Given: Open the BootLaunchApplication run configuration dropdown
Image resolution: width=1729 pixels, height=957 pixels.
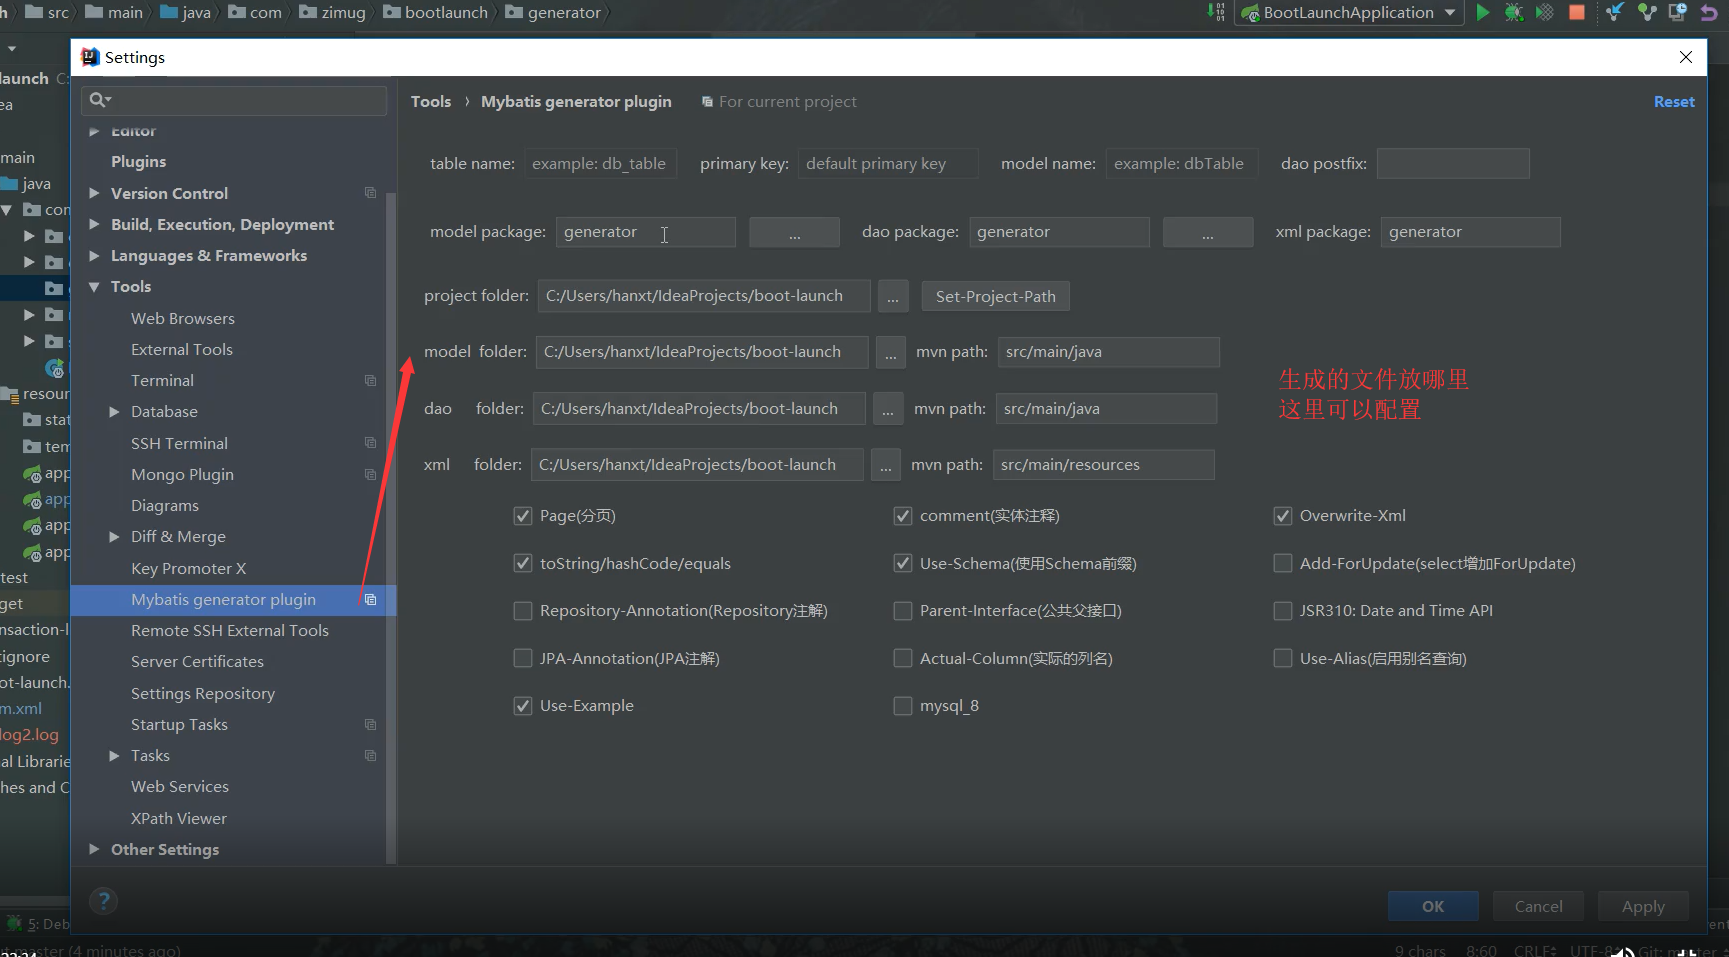Looking at the screenshot, I should coord(1349,13).
